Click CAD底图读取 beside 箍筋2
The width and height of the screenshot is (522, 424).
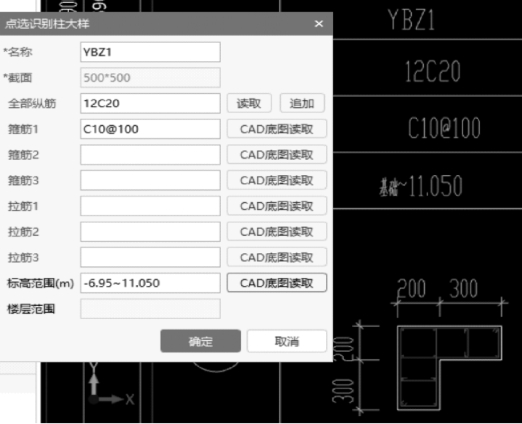pos(277,155)
